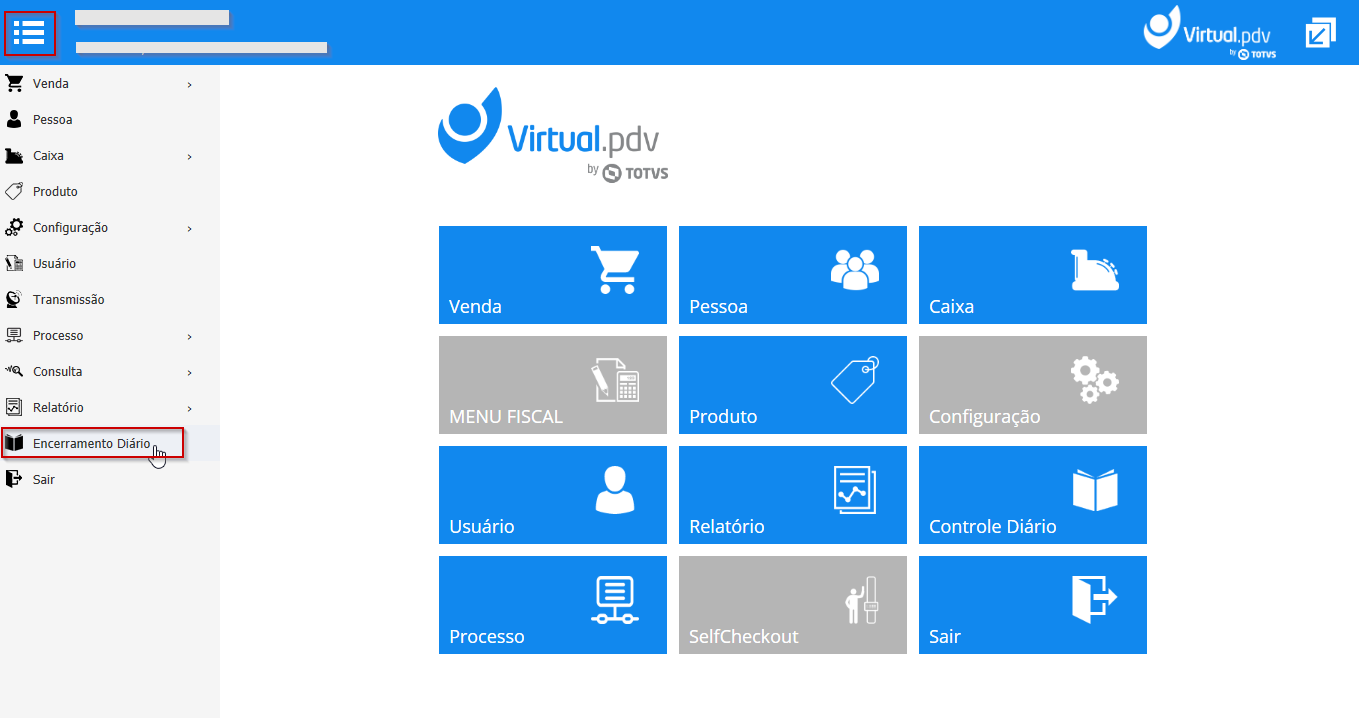Screen dimensions: 1359x718
Task: Click the Venda shopping cart sidebar icon
Action: click(14, 83)
